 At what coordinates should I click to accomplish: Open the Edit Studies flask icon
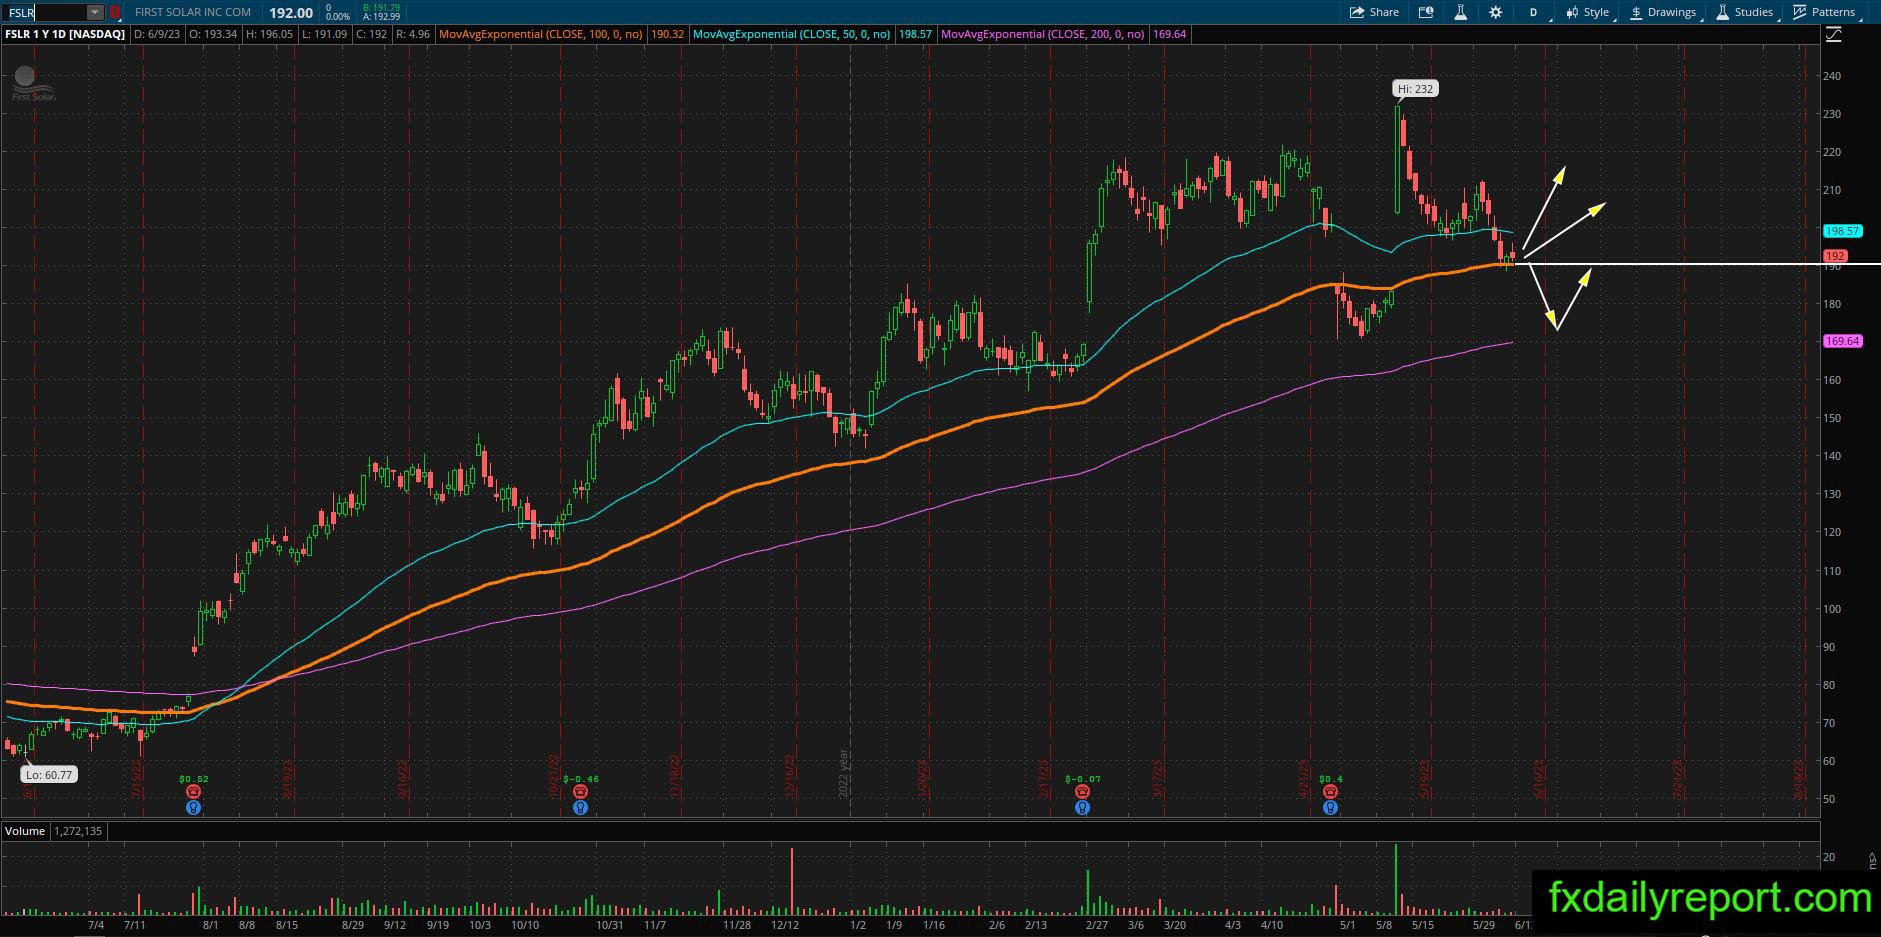[x=1460, y=12]
